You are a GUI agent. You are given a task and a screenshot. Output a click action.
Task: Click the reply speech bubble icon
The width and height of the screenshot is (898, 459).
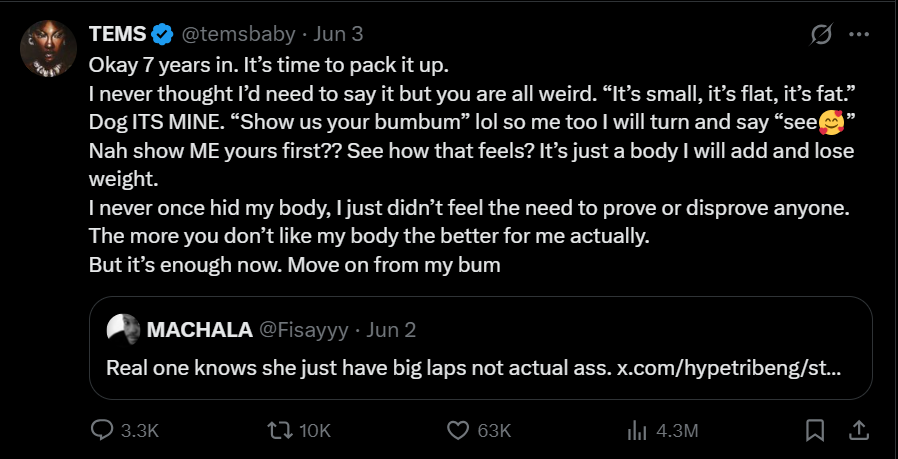point(103,431)
